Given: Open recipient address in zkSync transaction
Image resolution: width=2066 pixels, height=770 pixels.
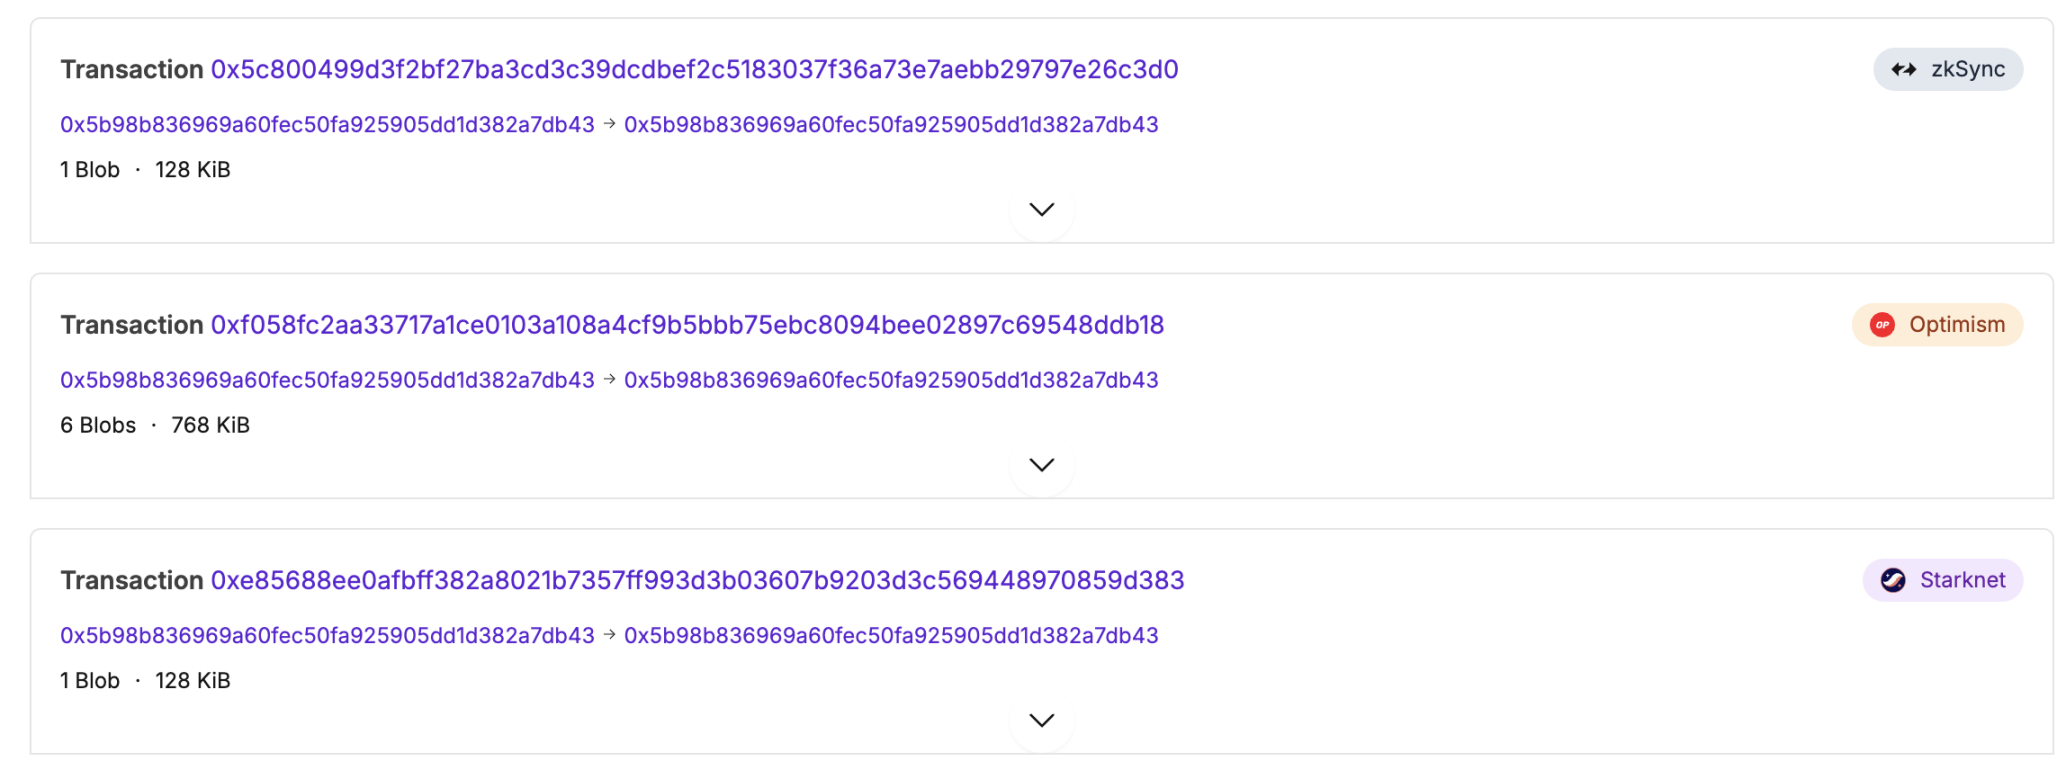Looking at the screenshot, I should [891, 125].
